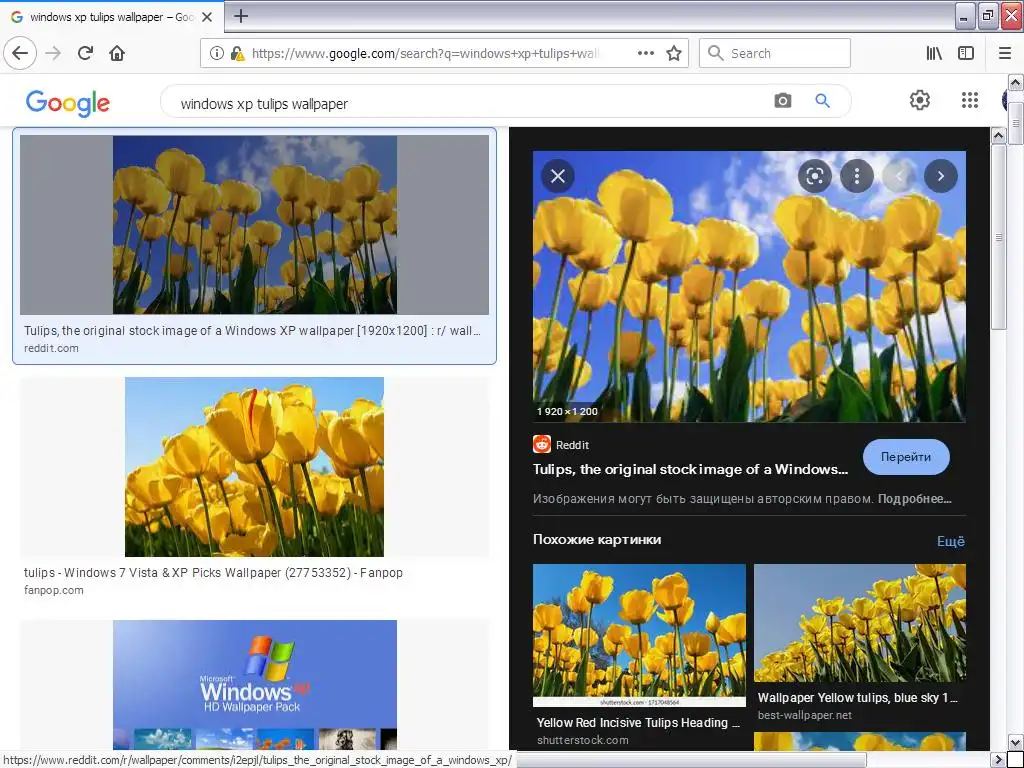Click the Wallpaper Yellow tulips, blue sky caption

pos(857,697)
